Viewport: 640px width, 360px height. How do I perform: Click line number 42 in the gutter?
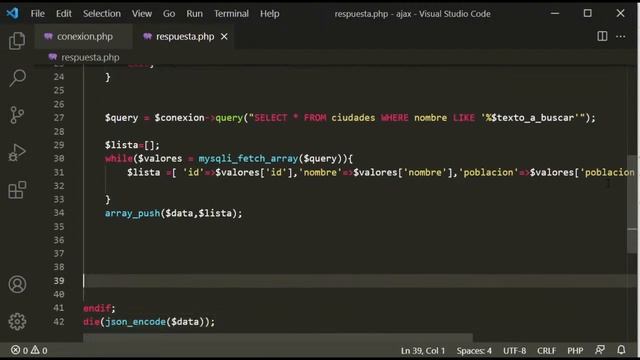click(59, 322)
